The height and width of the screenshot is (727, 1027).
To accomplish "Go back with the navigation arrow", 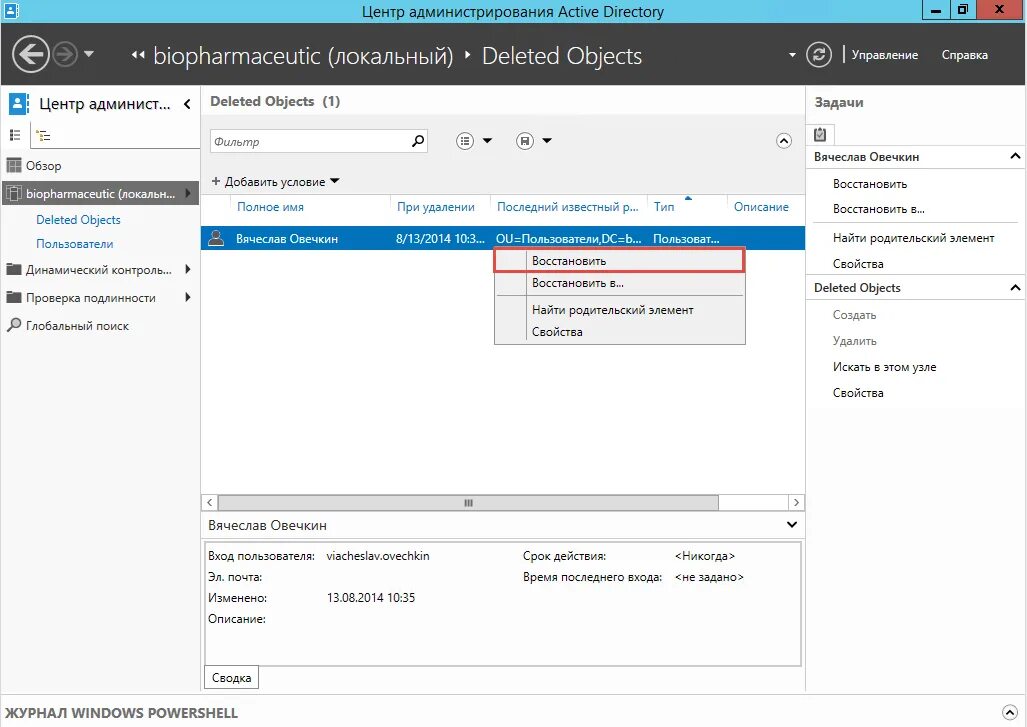I will [x=31, y=54].
